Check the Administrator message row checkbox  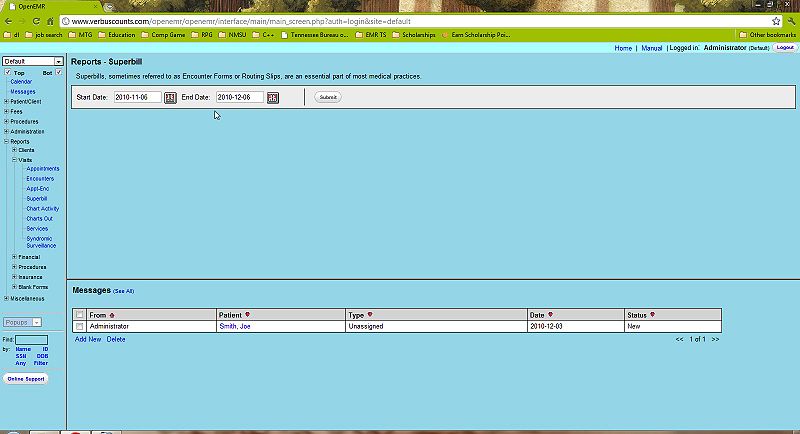pos(79,326)
